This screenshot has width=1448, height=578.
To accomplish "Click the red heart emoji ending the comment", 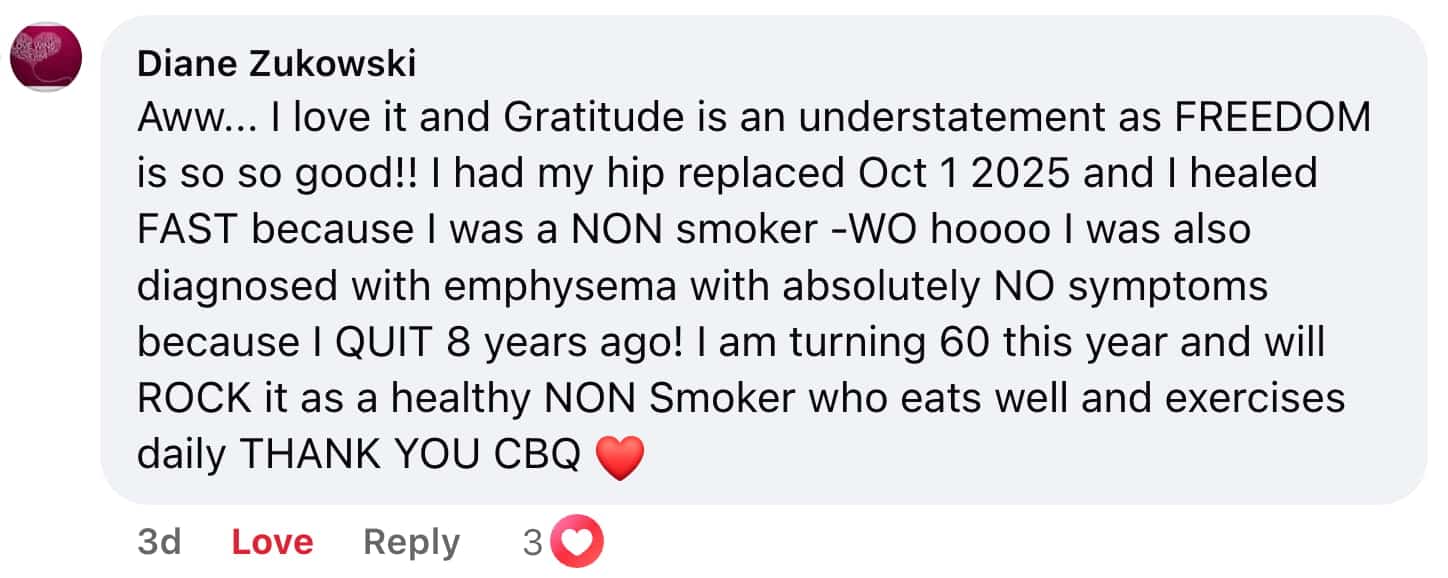I will (x=620, y=458).
